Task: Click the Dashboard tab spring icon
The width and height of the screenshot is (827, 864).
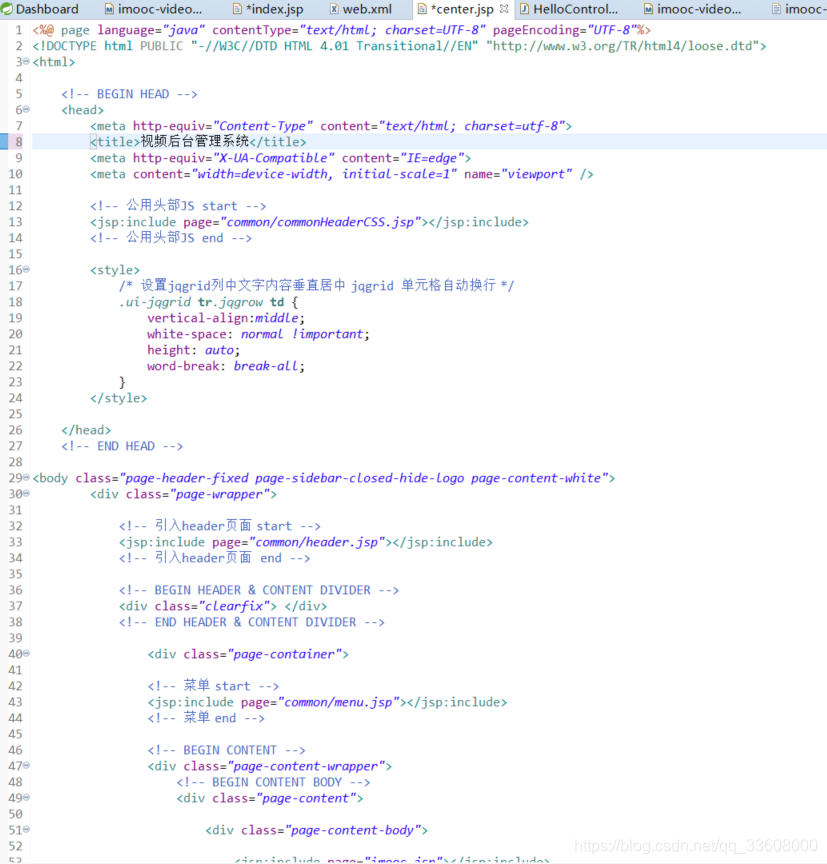Action: click(7, 9)
